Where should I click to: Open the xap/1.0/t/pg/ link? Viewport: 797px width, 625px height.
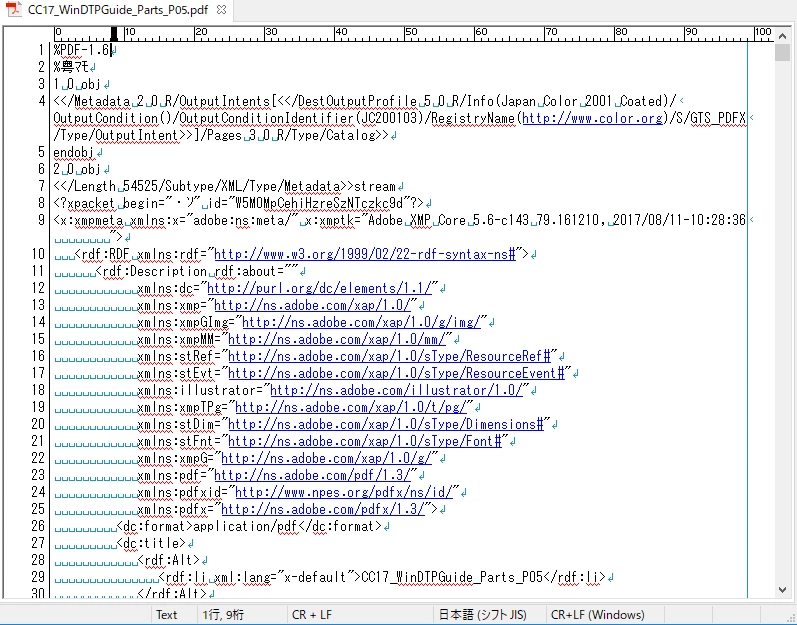351,408
